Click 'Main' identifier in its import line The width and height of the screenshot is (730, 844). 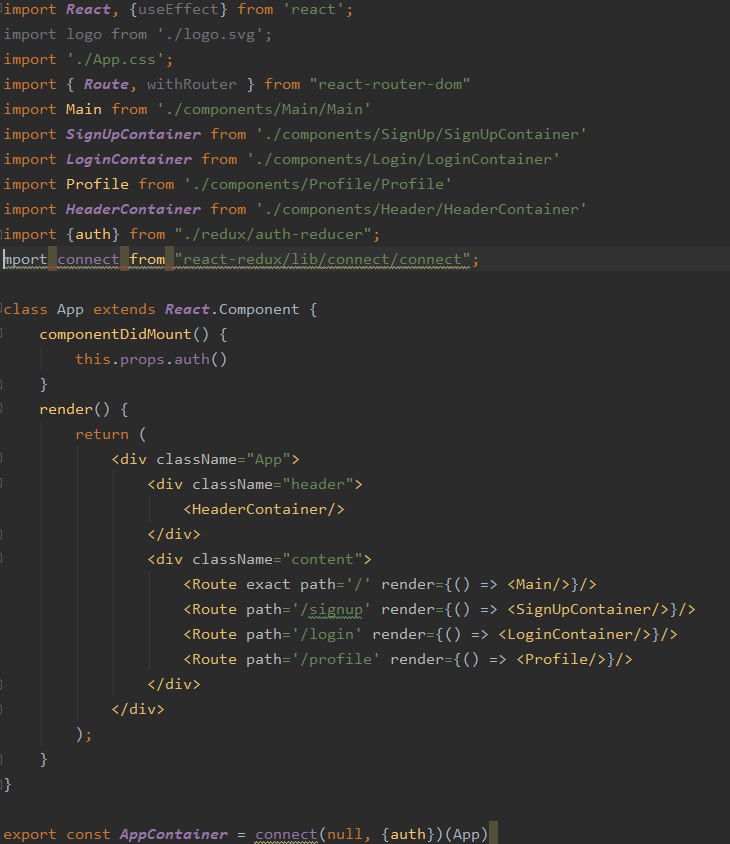[83, 109]
